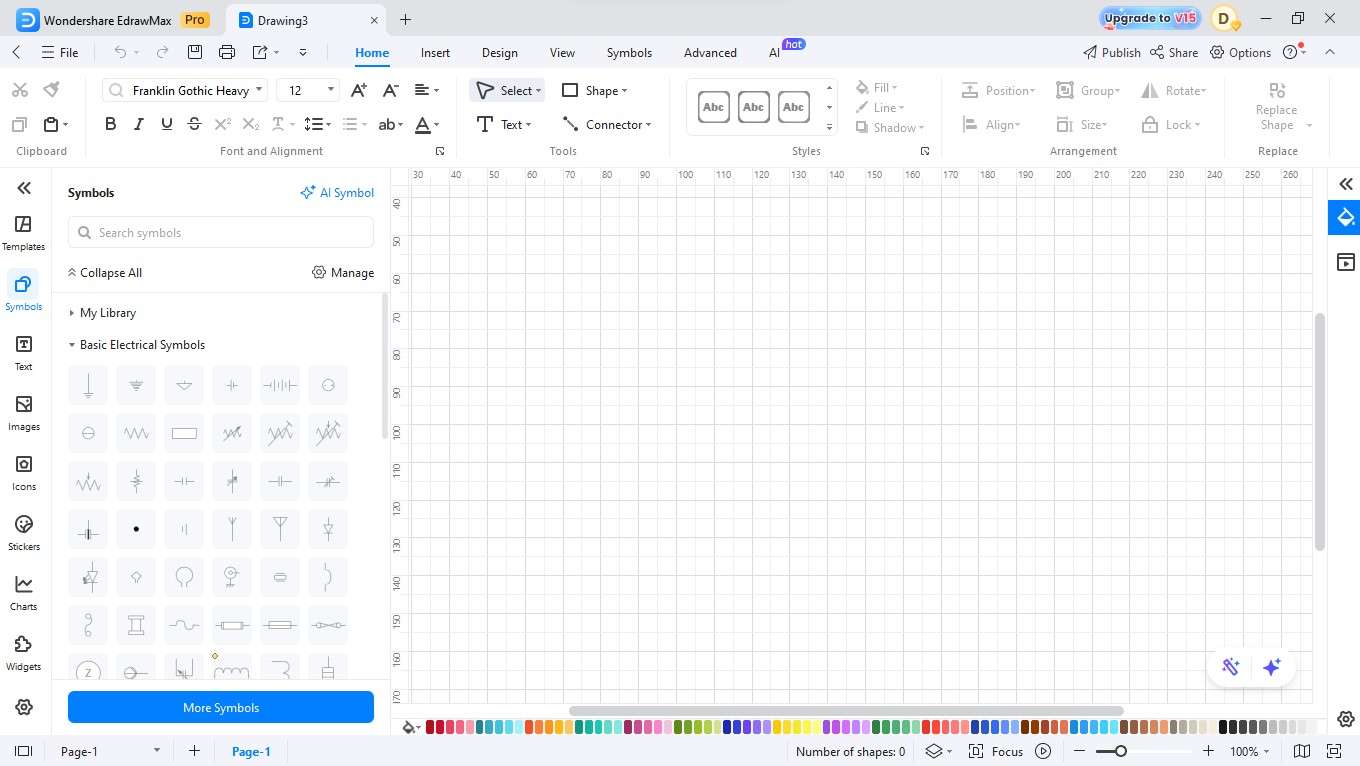This screenshot has height=766, width=1360.
Task: Switch to the Symbols ribbon tab
Action: point(629,53)
